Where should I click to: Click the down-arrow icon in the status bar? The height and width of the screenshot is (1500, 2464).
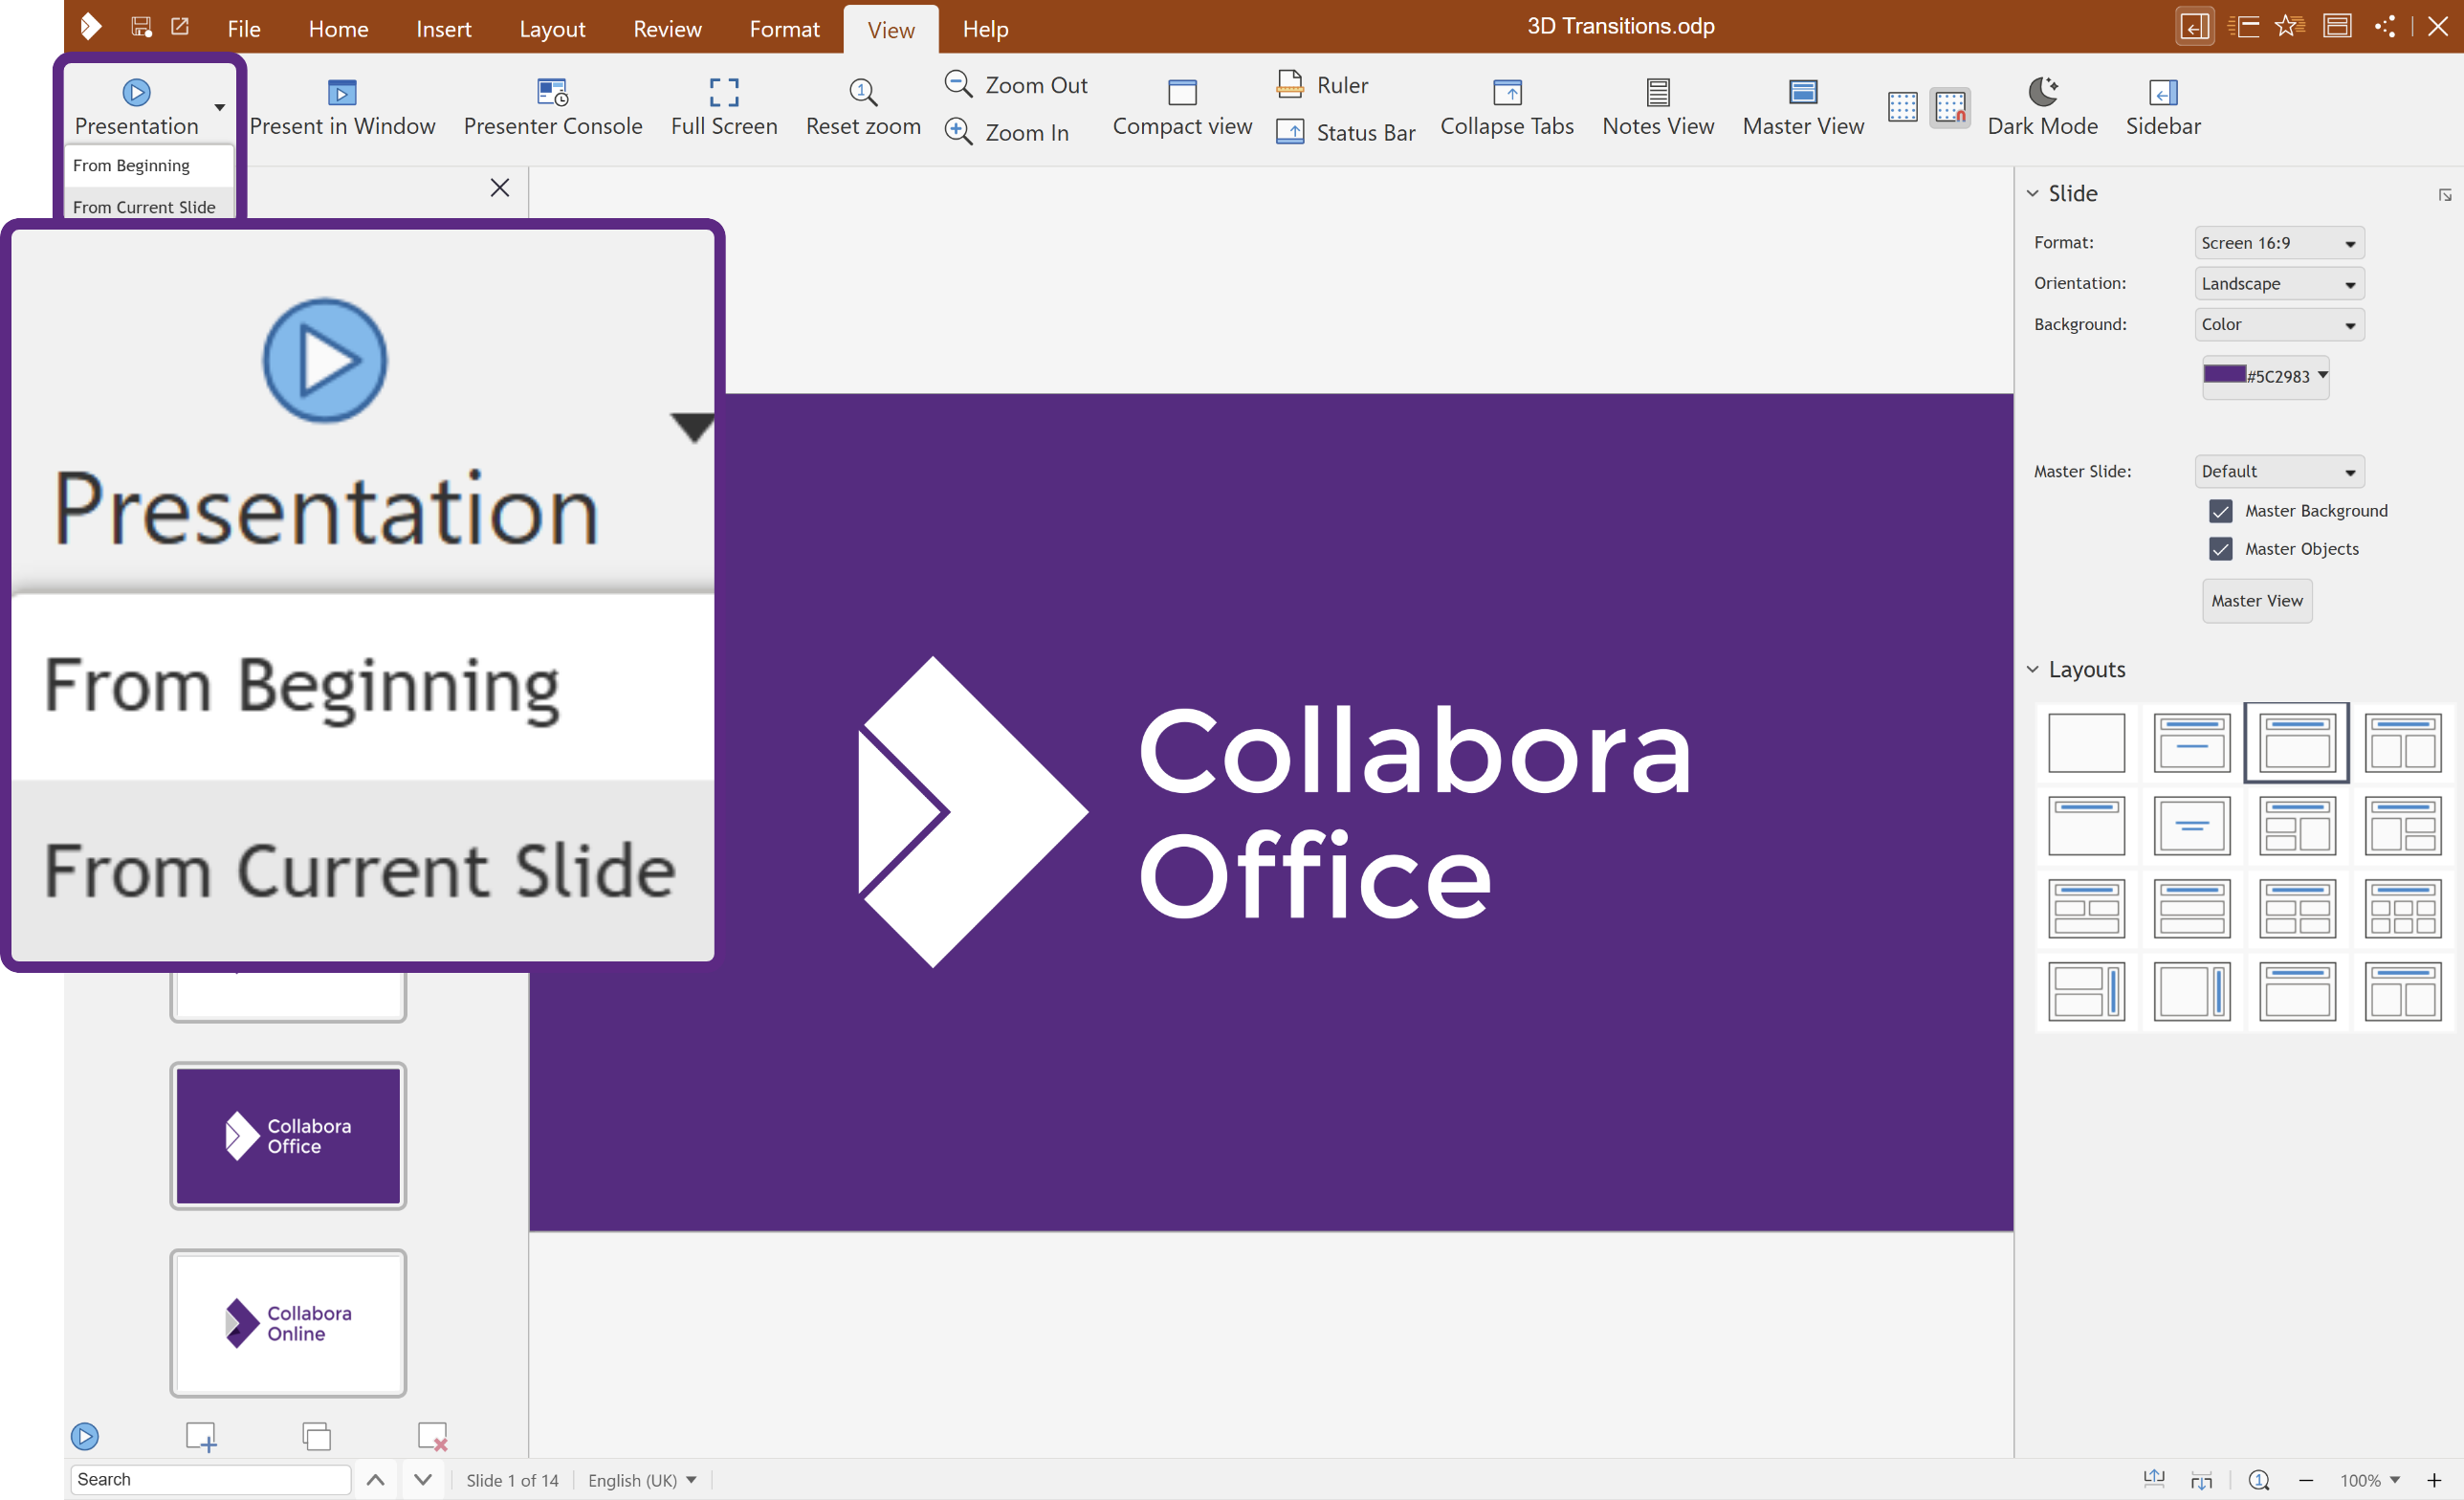[x=2201, y=1479]
